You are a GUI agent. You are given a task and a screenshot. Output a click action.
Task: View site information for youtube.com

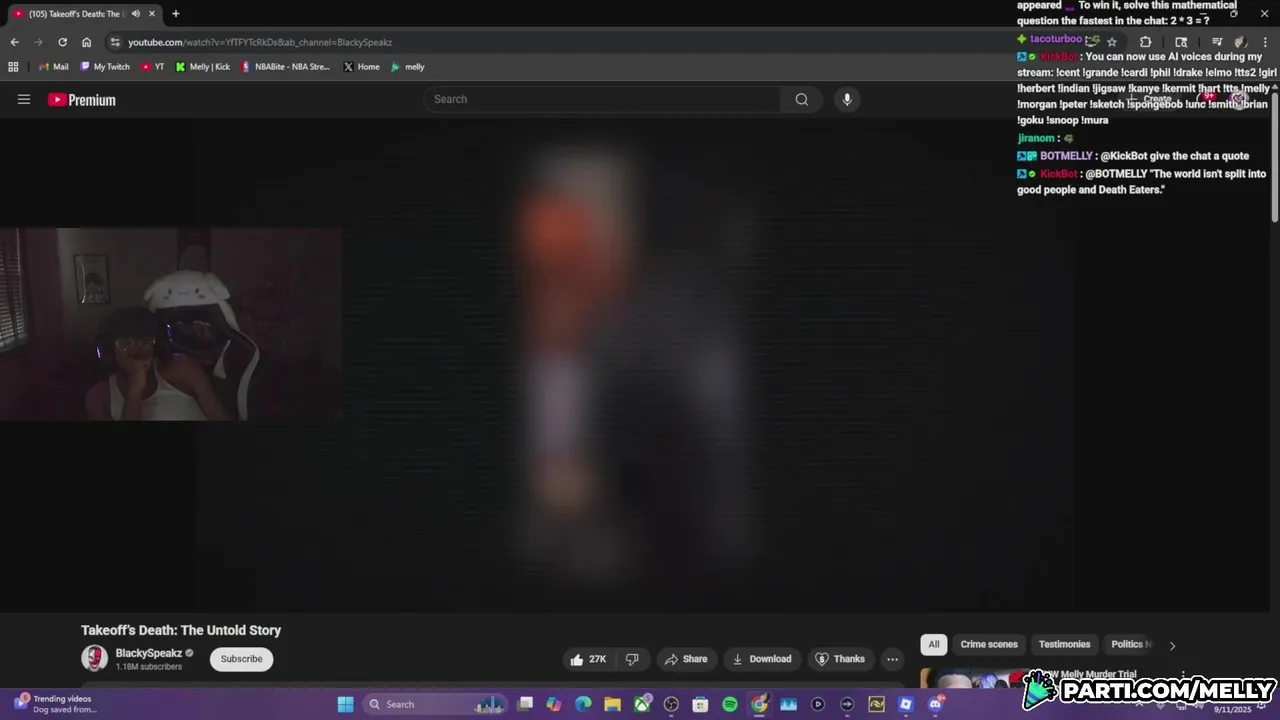coord(115,42)
